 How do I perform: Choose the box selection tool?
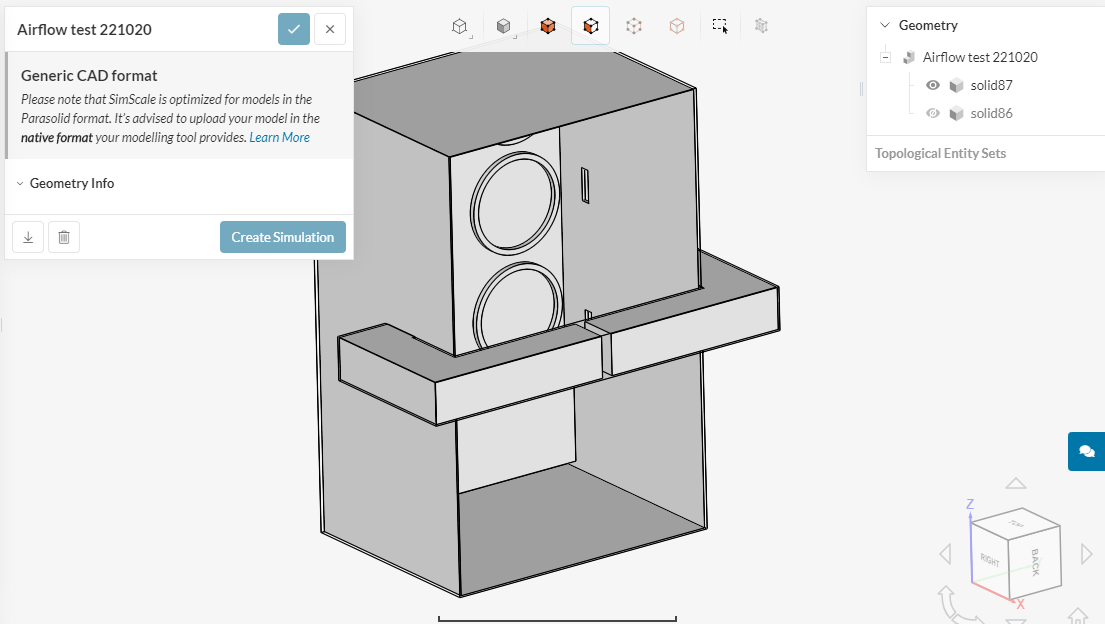[720, 26]
